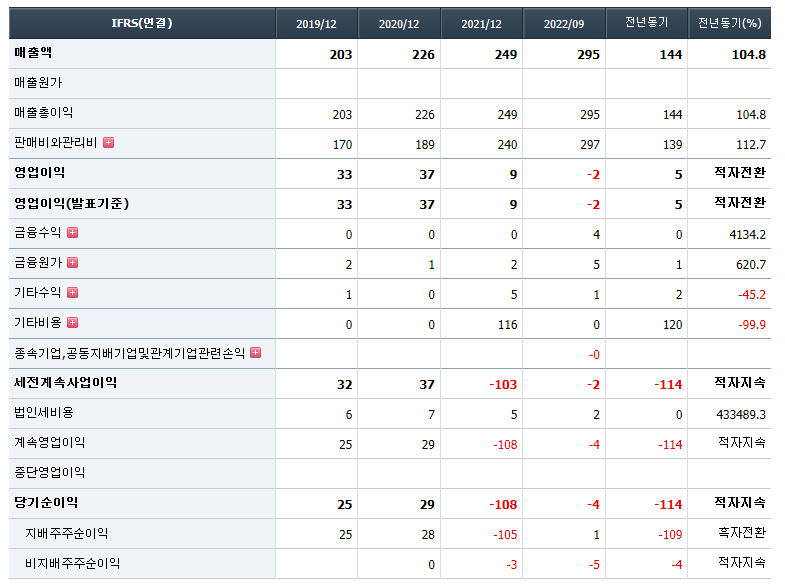Click 기타비용 2021/12 value 116

[508, 325]
